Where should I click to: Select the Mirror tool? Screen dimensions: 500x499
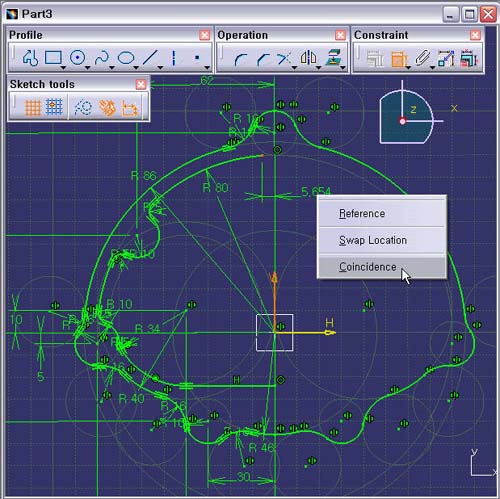[x=308, y=58]
